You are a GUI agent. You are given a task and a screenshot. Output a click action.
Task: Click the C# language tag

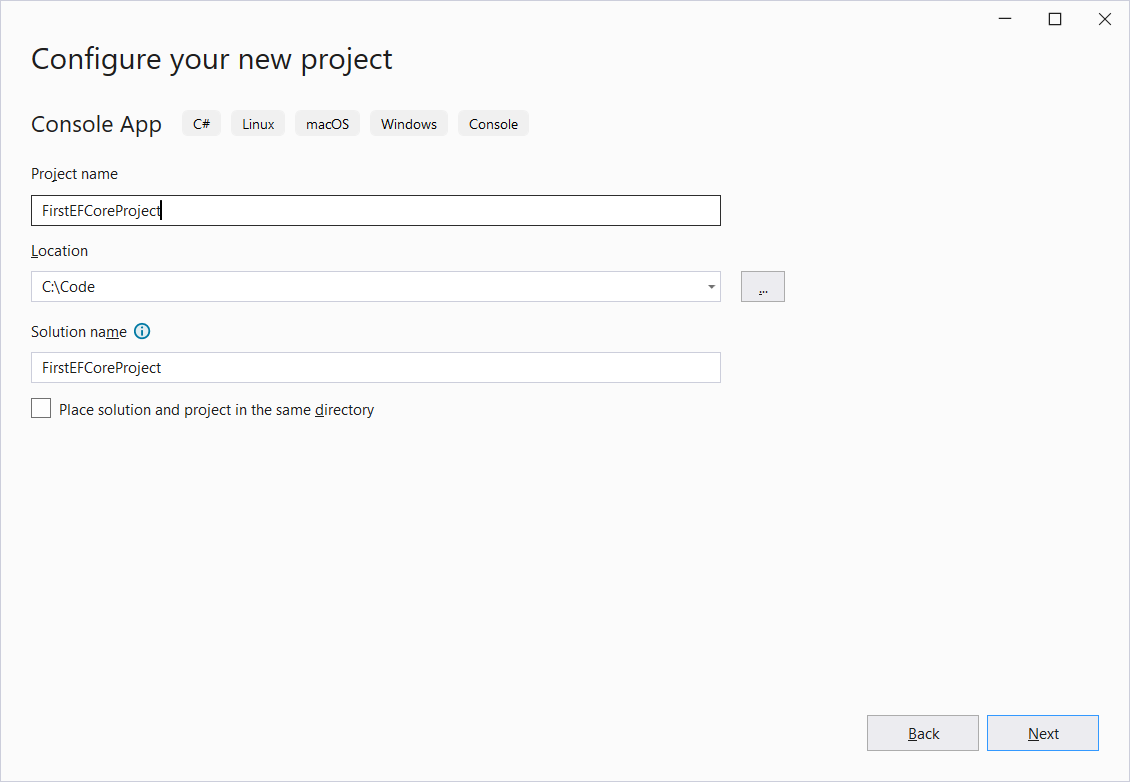201,124
